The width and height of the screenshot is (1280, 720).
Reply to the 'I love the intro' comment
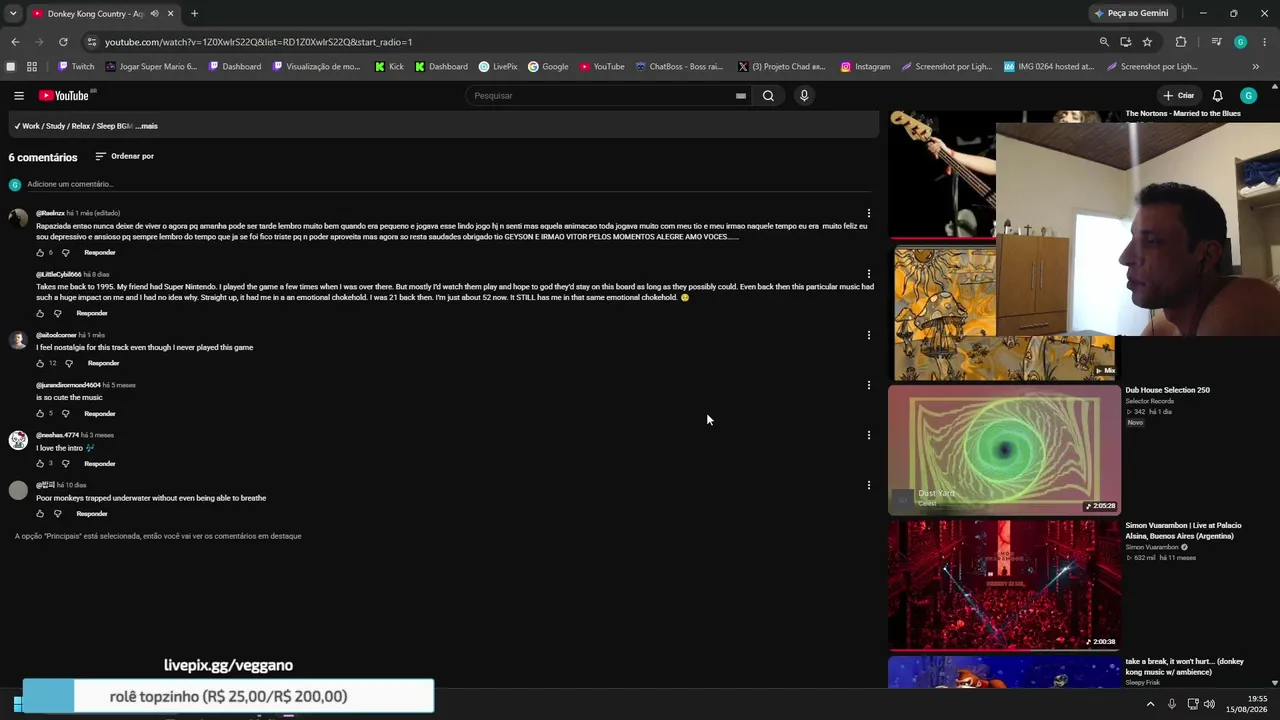(x=100, y=464)
